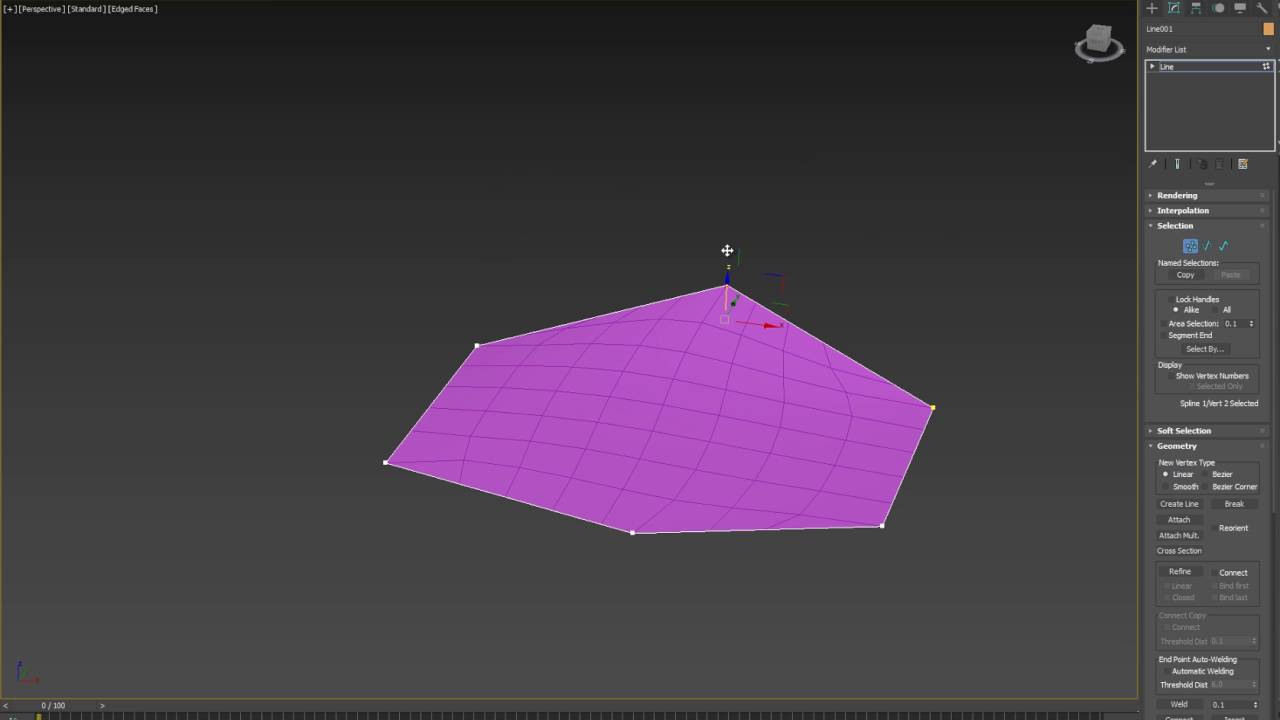Click the Weld button
This screenshot has height=720, width=1280.
point(1179,704)
